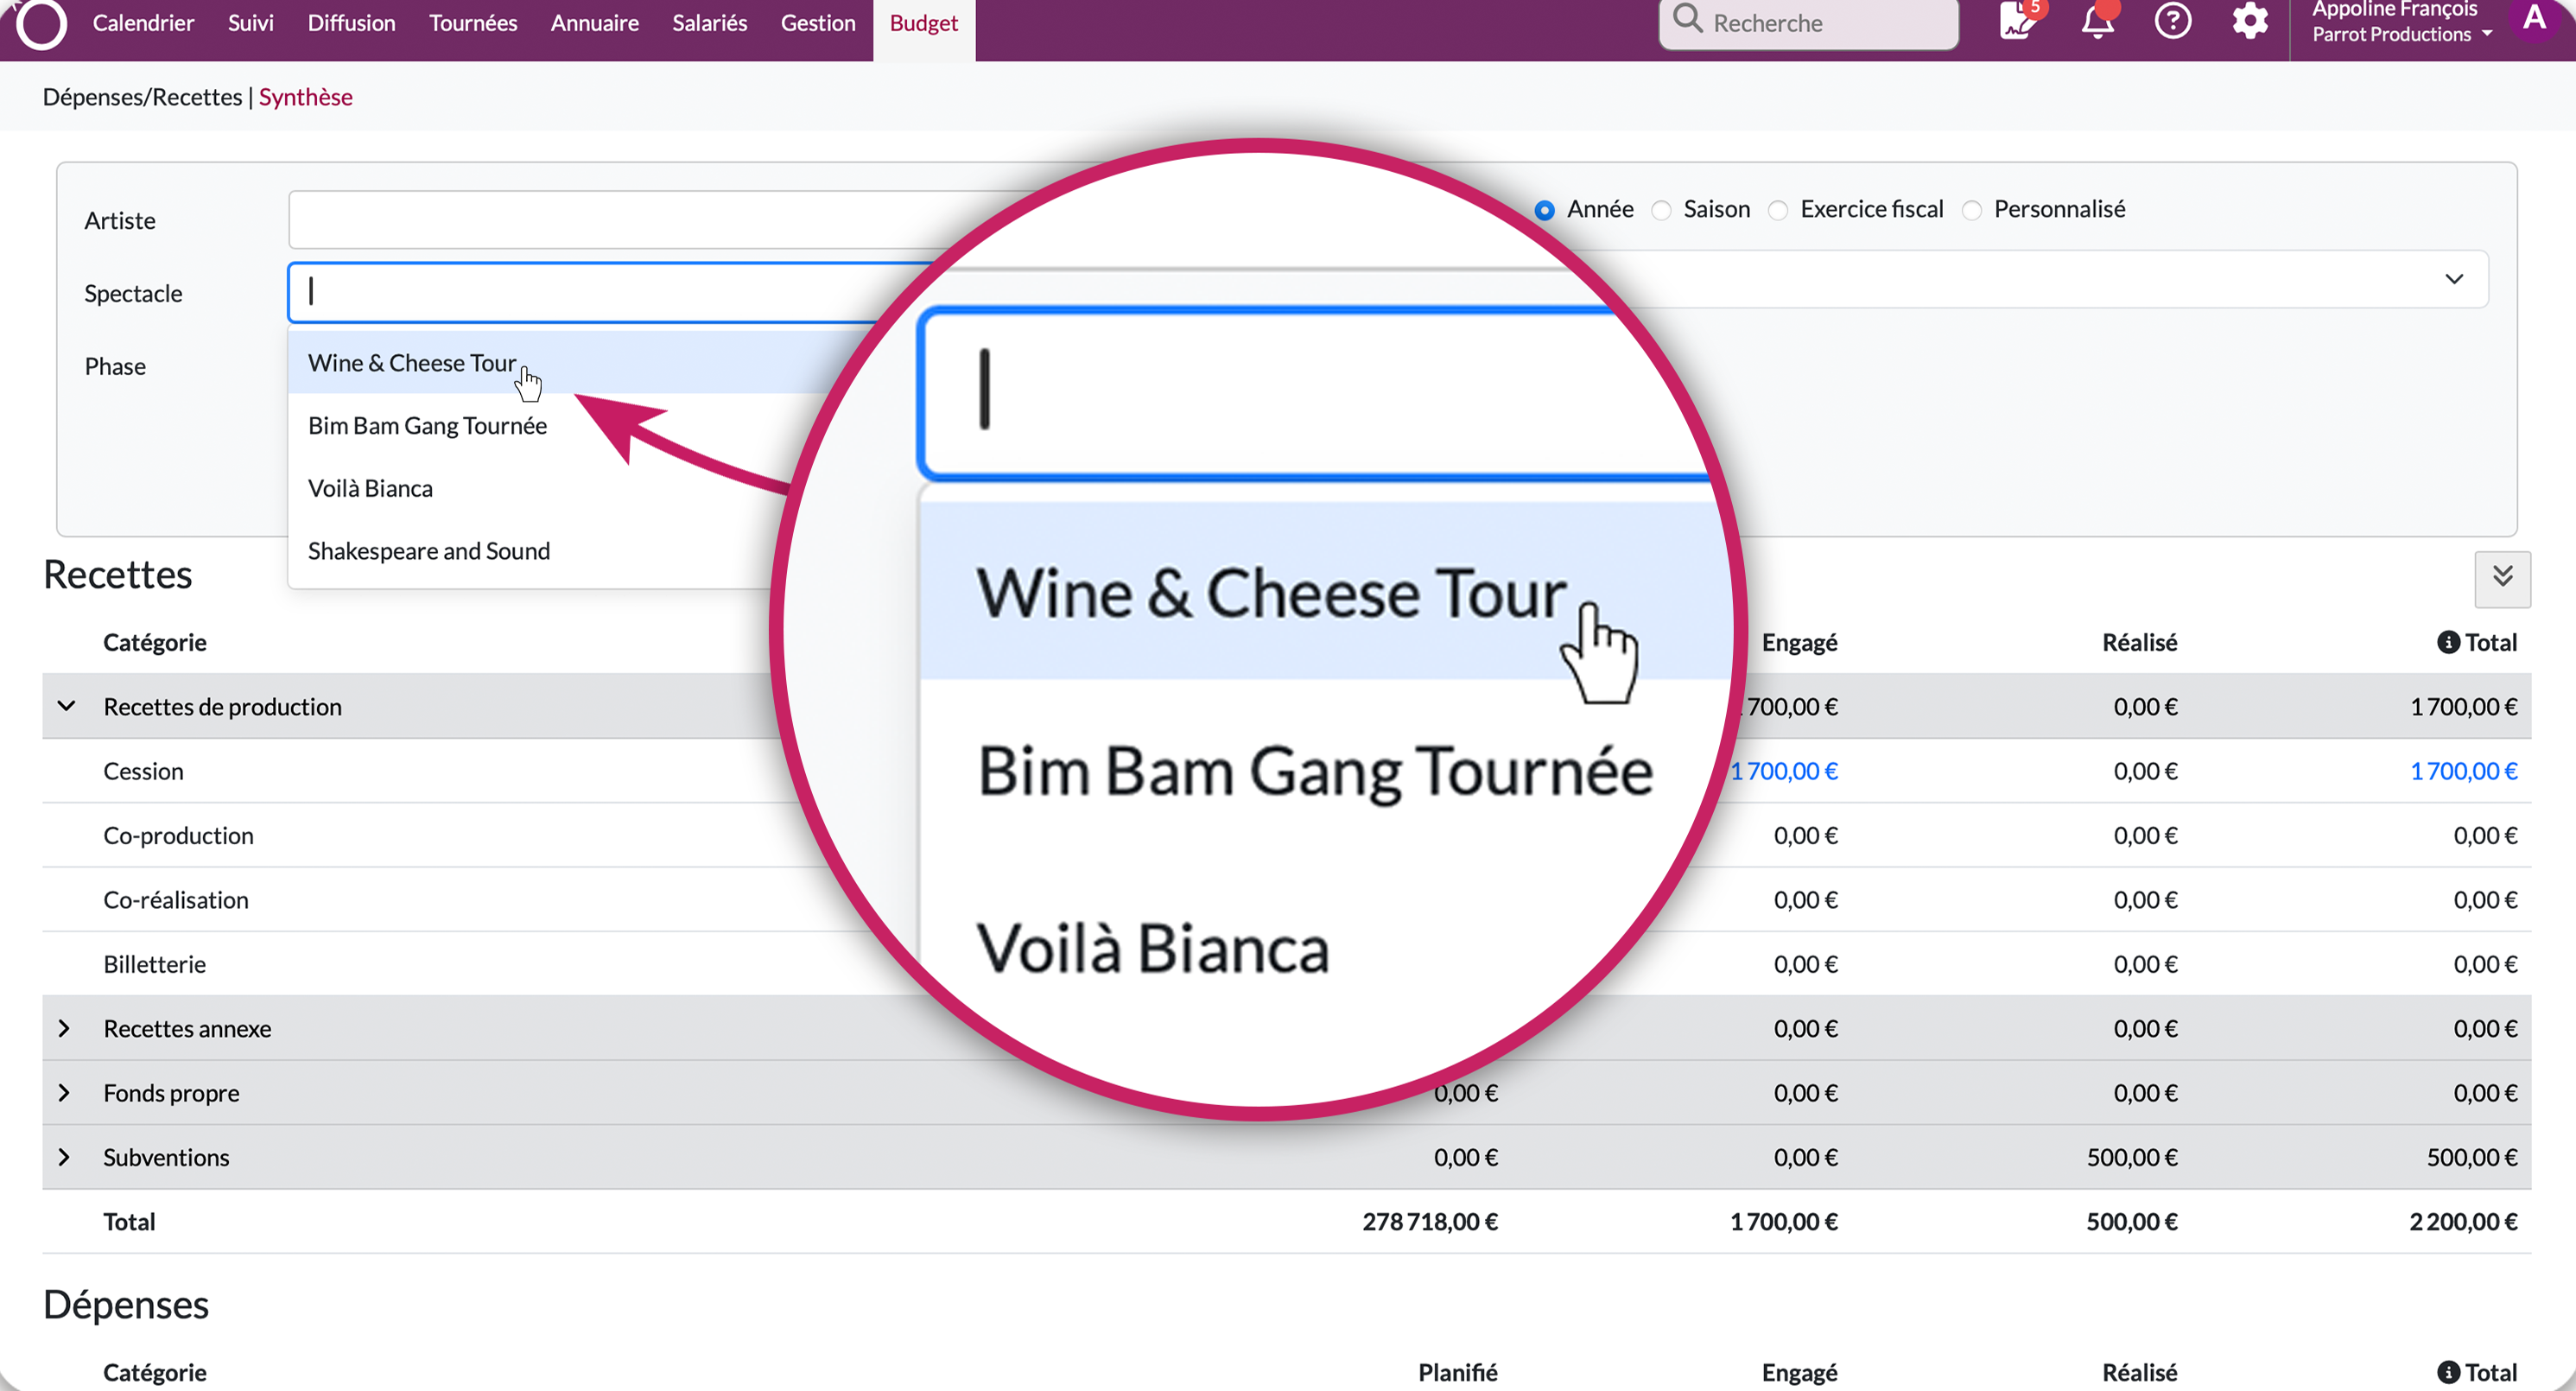This screenshot has width=2576, height=1391.
Task: Open the period dropdown chevron
Action: tap(2454, 279)
